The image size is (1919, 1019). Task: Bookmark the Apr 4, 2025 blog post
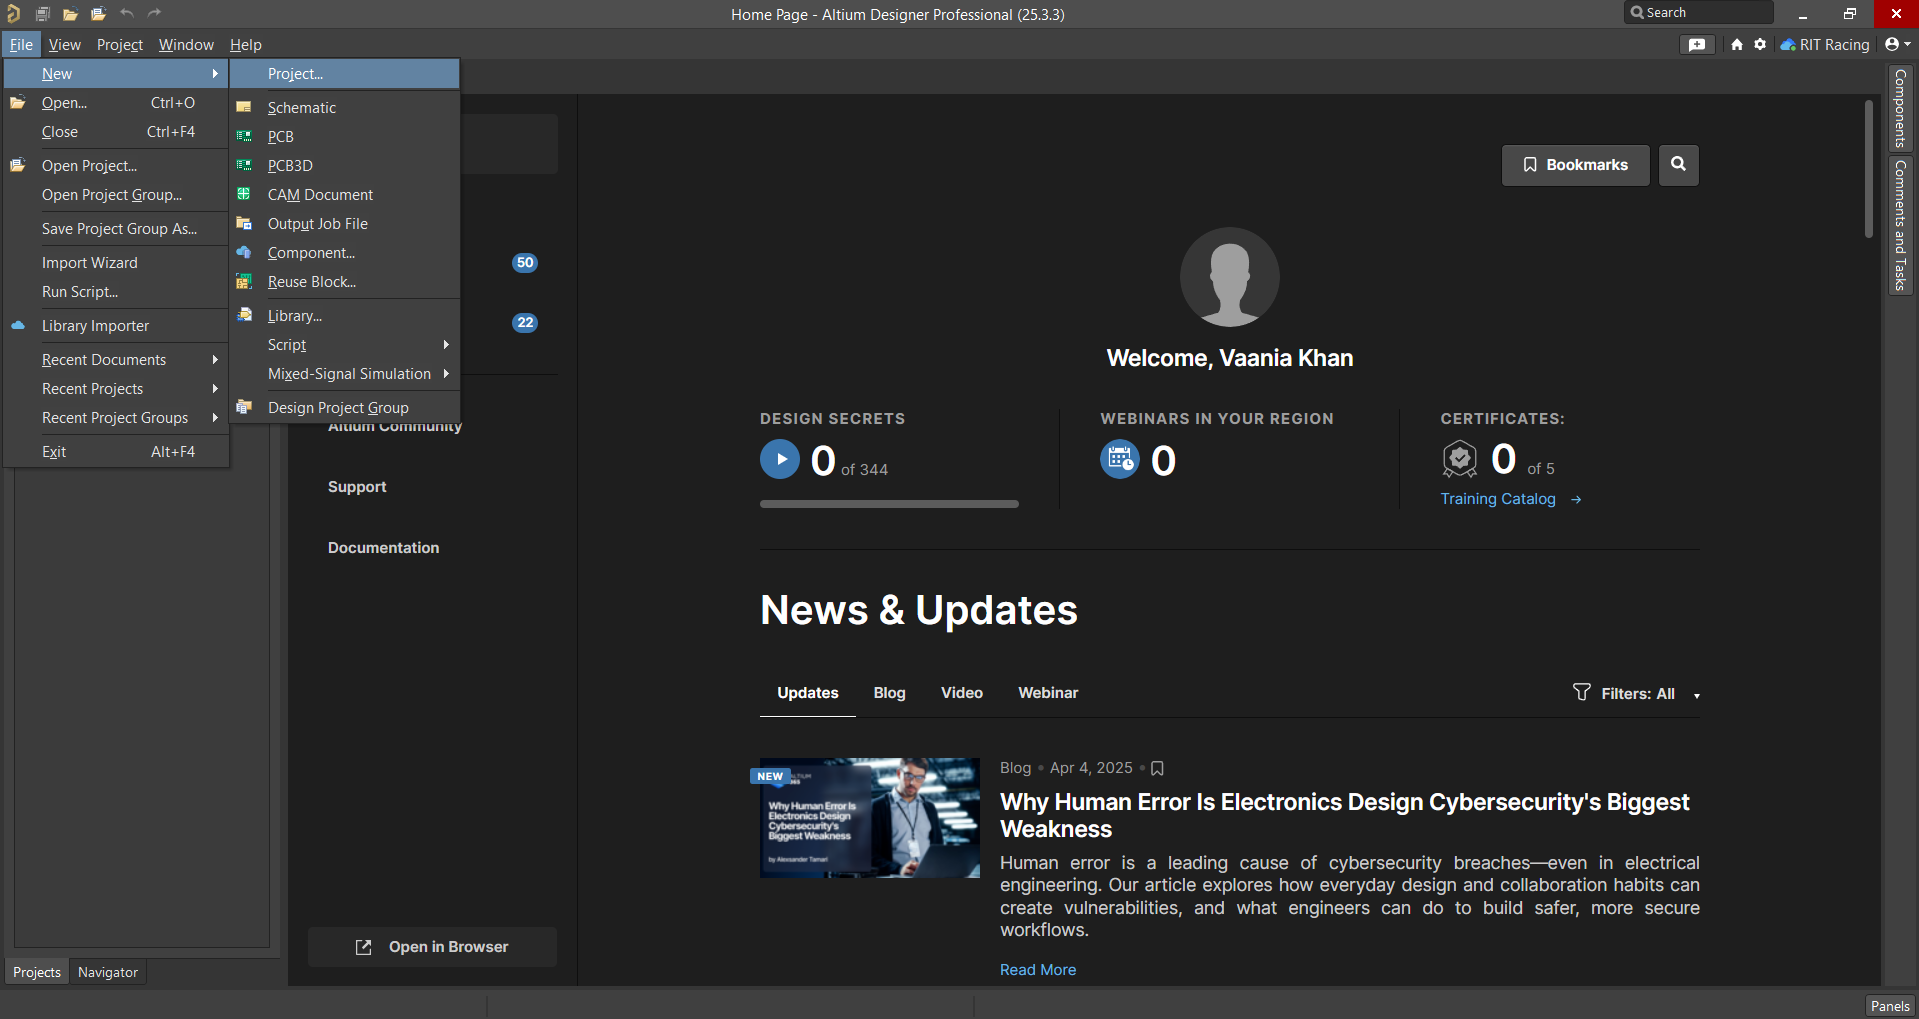point(1157,768)
